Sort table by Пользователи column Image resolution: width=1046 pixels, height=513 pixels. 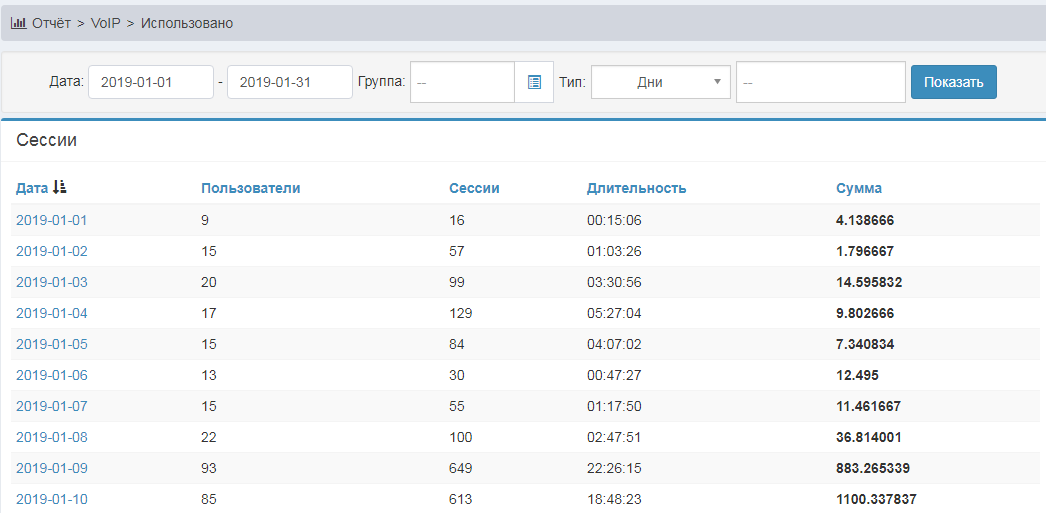pyautogui.click(x=250, y=188)
